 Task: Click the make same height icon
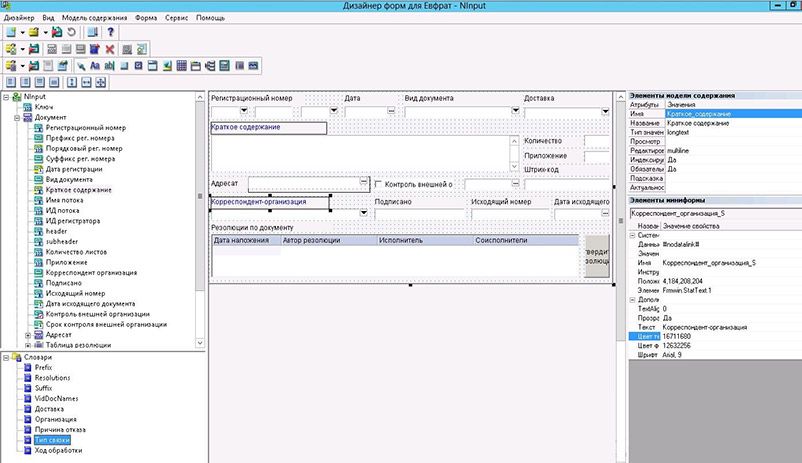click(72, 82)
